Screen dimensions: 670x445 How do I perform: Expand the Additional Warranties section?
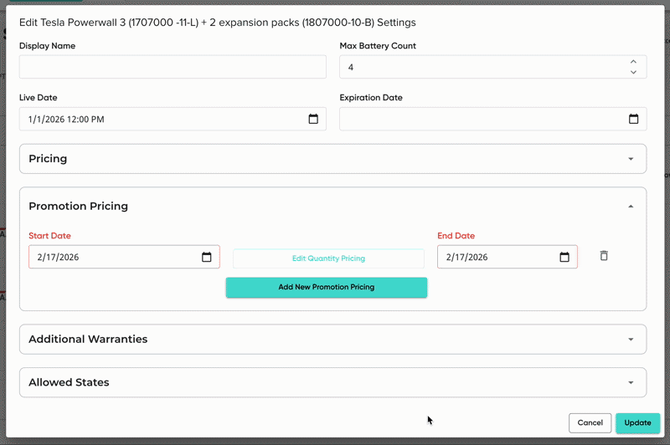pos(630,339)
